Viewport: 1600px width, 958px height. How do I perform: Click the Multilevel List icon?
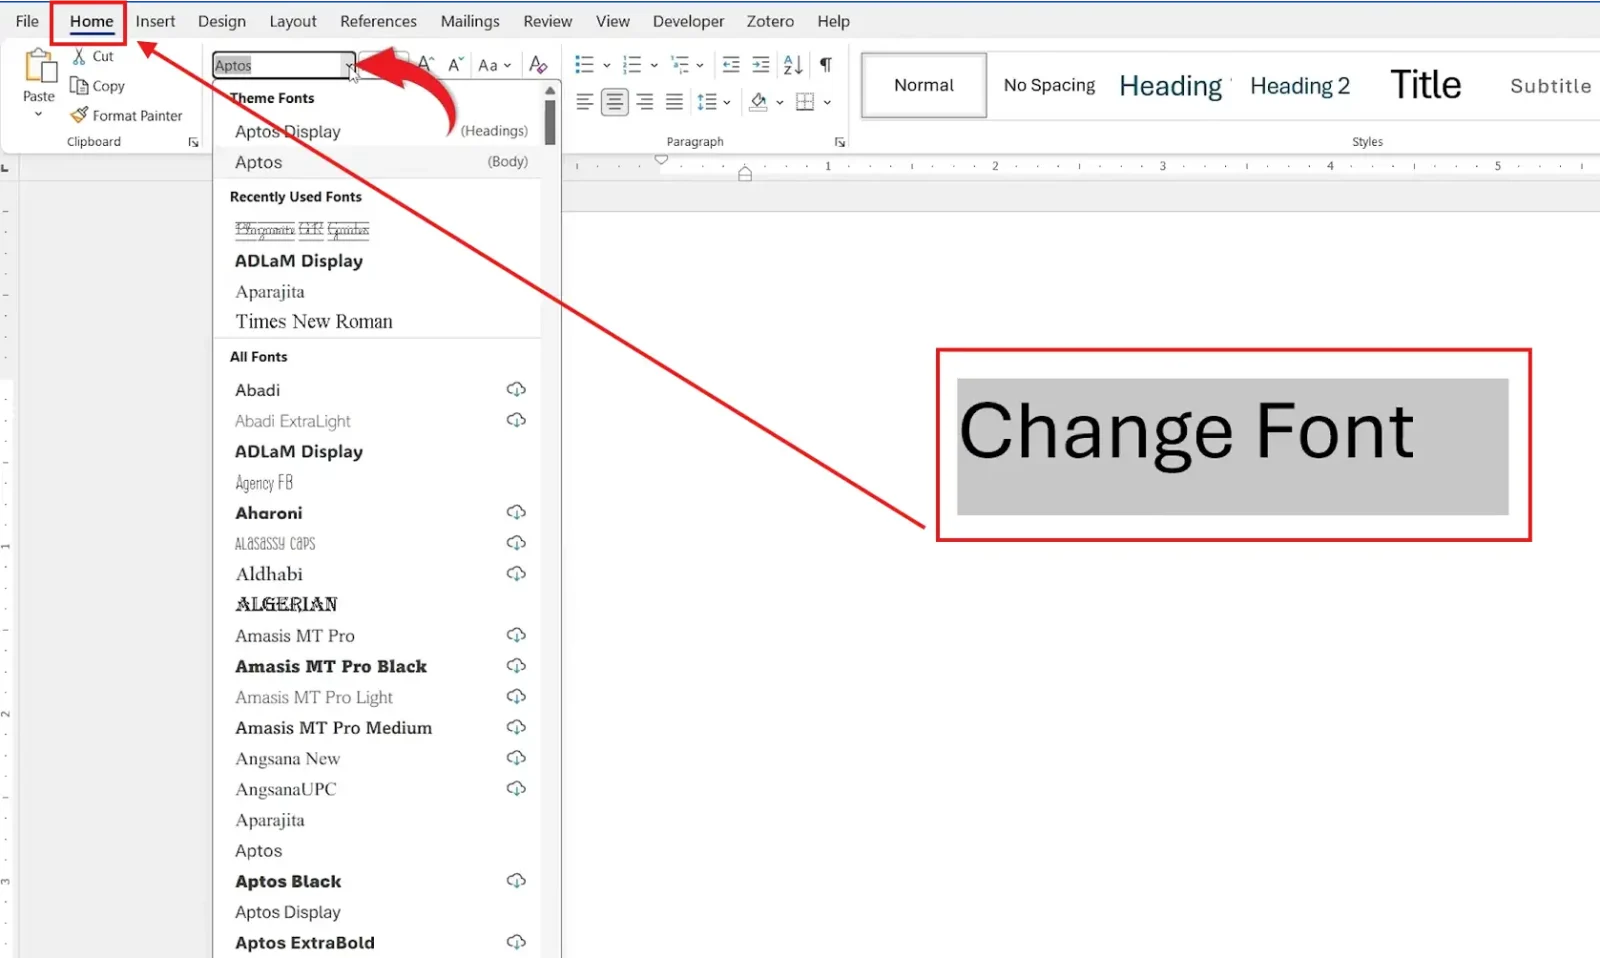pyautogui.click(x=680, y=65)
